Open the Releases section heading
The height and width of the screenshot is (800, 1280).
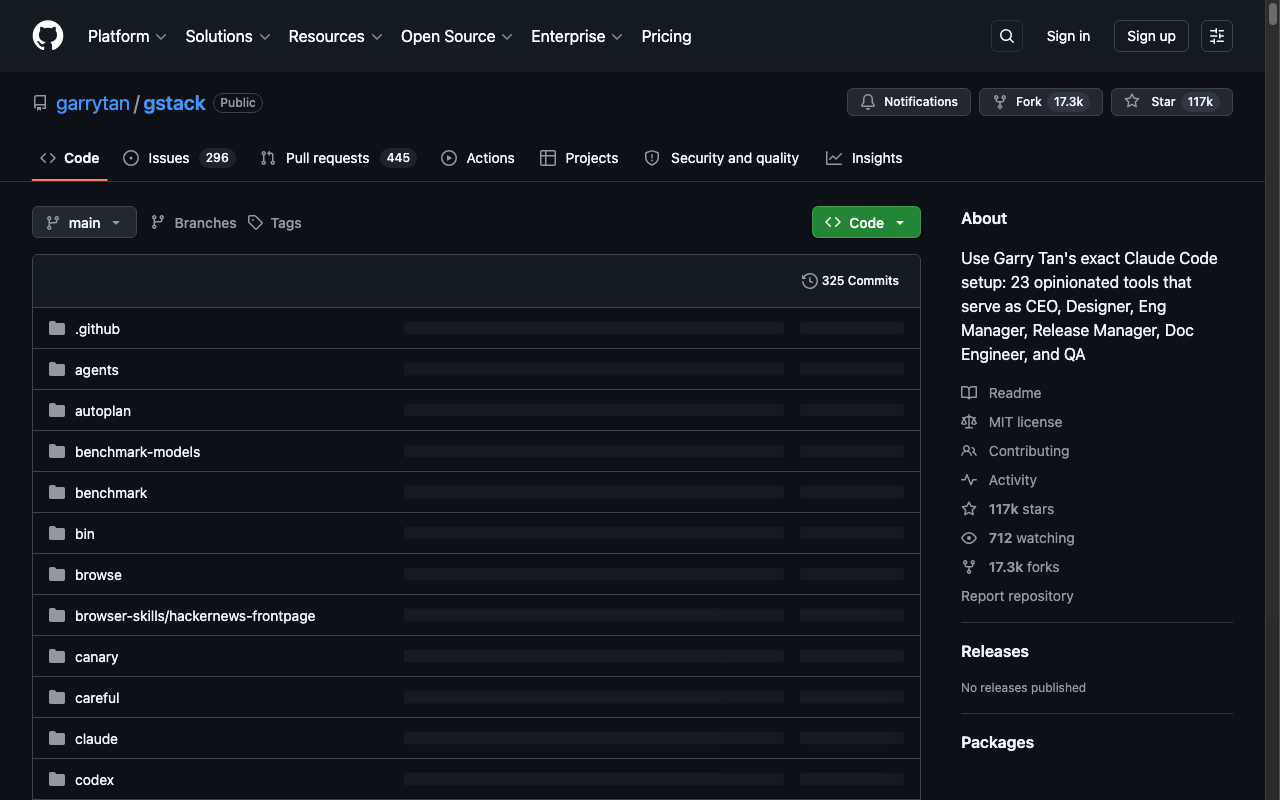click(995, 651)
